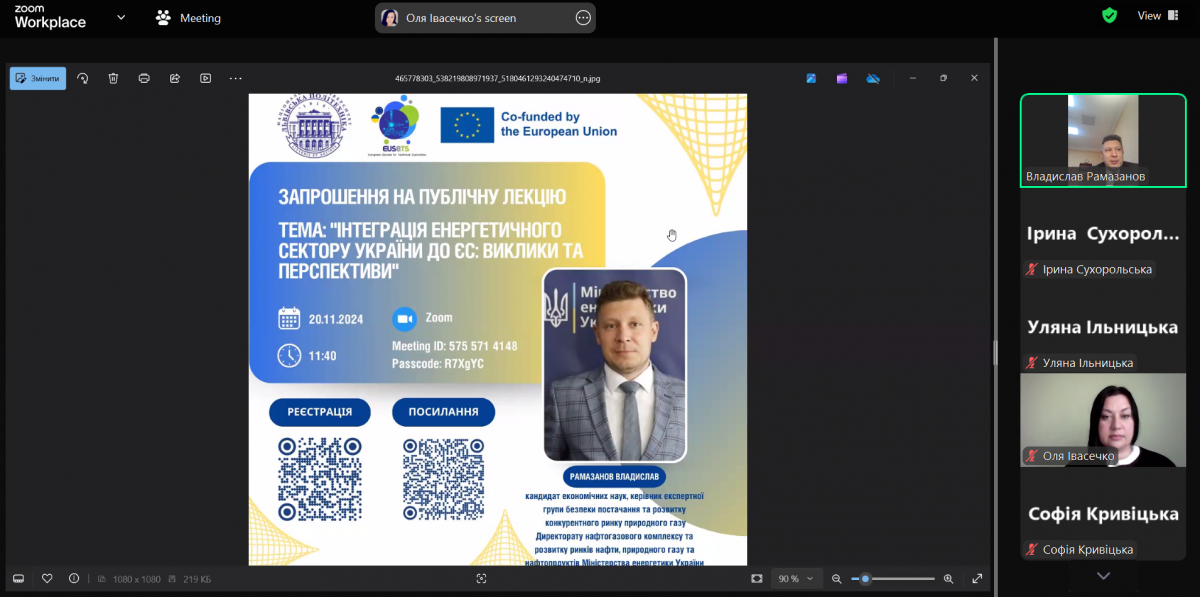The width and height of the screenshot is (1200, 597).
Task: Toggle the filmstrip view at bottom left
Action: [x=18, y=578]
